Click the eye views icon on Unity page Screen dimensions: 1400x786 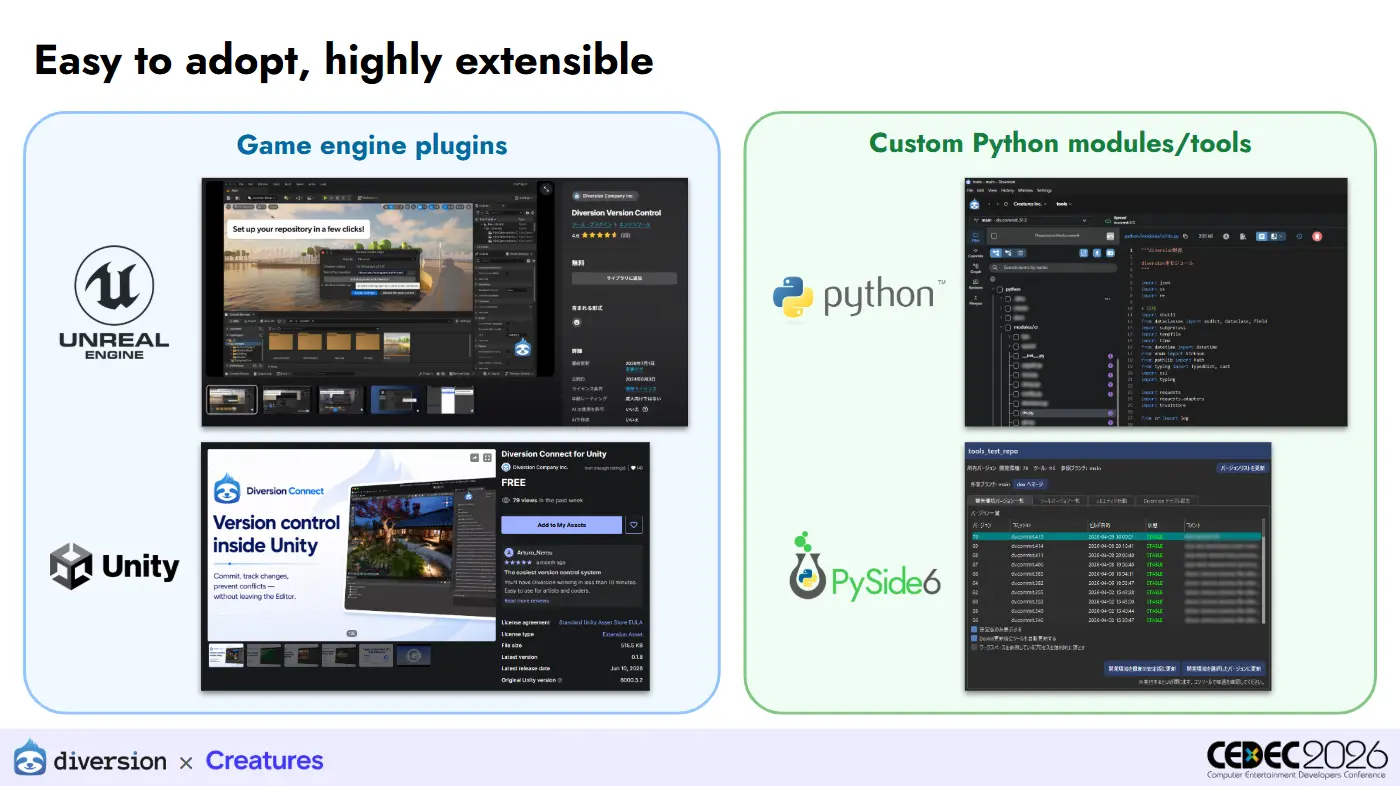[x=506, y=500]
